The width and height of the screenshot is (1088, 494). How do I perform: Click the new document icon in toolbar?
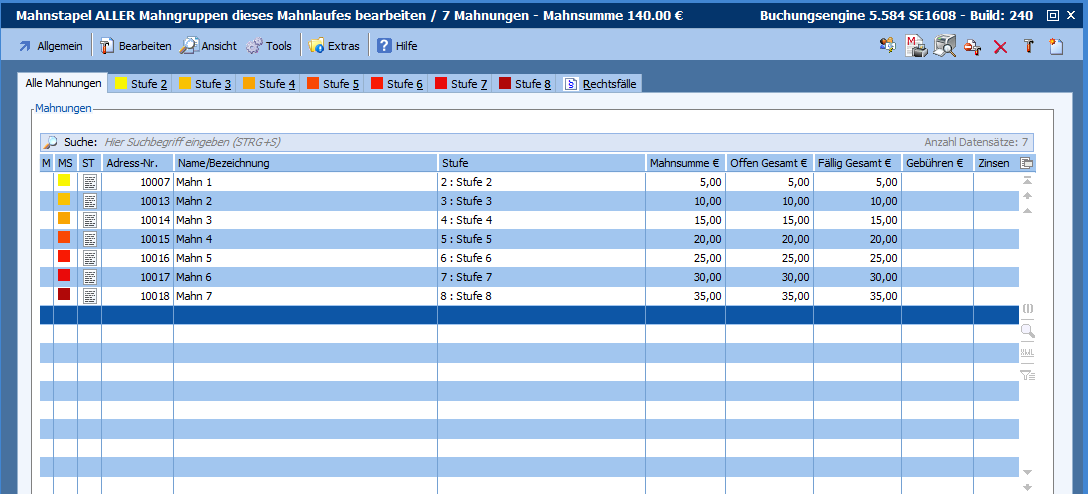1055,46
